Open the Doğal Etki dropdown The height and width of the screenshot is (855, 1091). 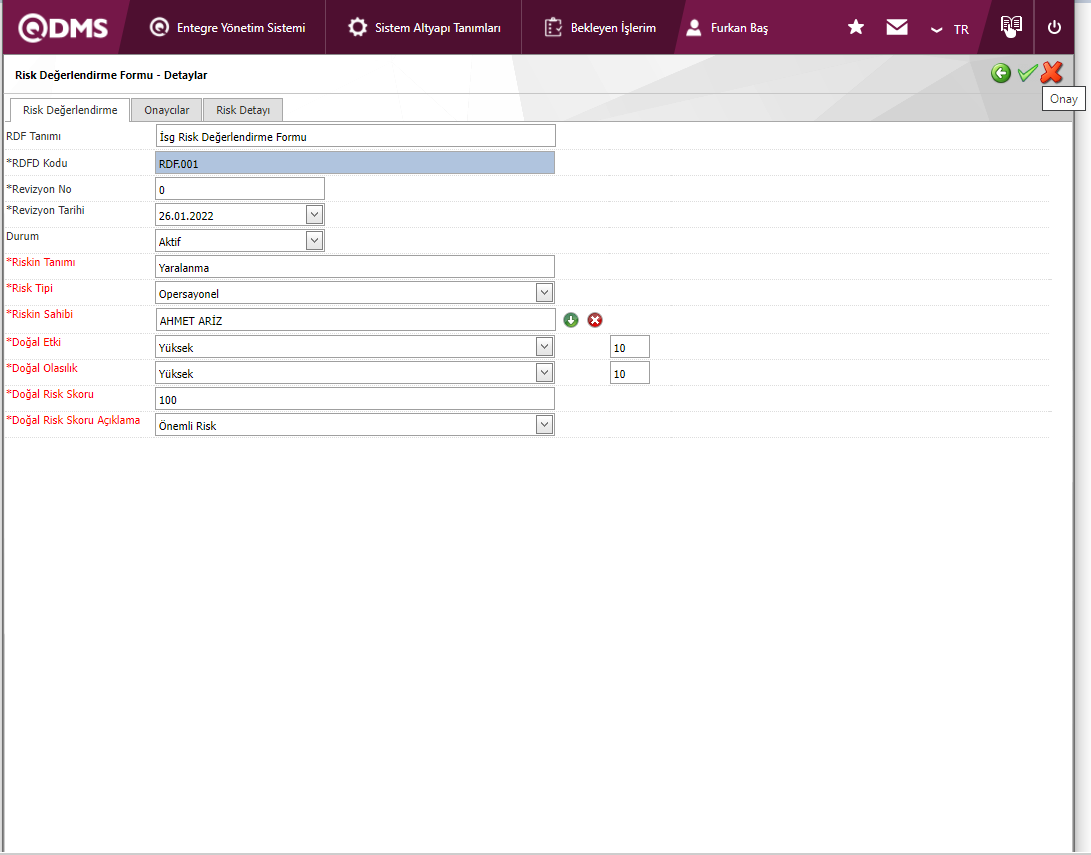point(544,347)
